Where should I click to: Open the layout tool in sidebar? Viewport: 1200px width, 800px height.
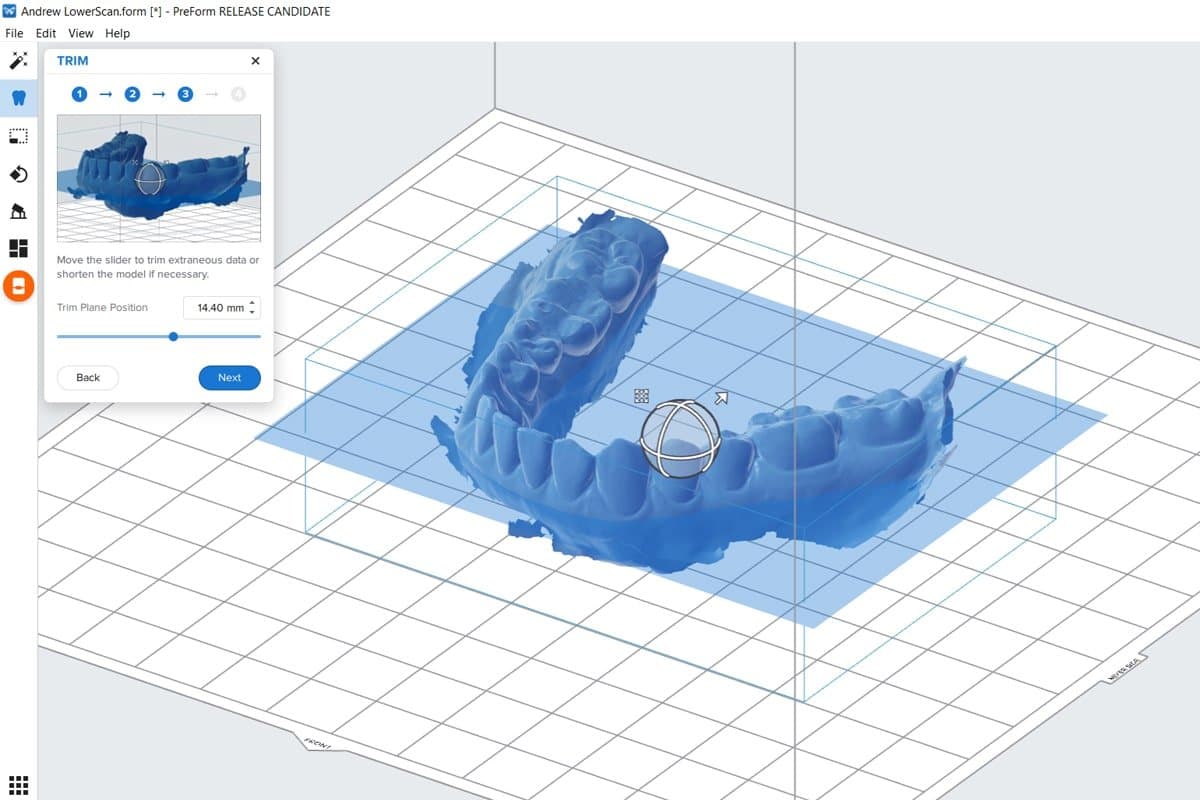click(18, 246)
